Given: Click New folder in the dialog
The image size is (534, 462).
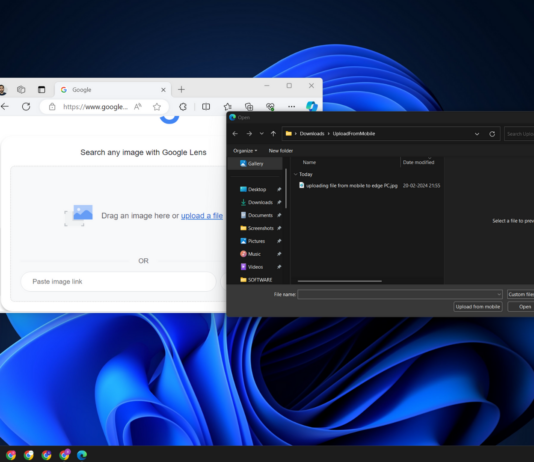Looking at the screenshot, I should pos(281,151).
